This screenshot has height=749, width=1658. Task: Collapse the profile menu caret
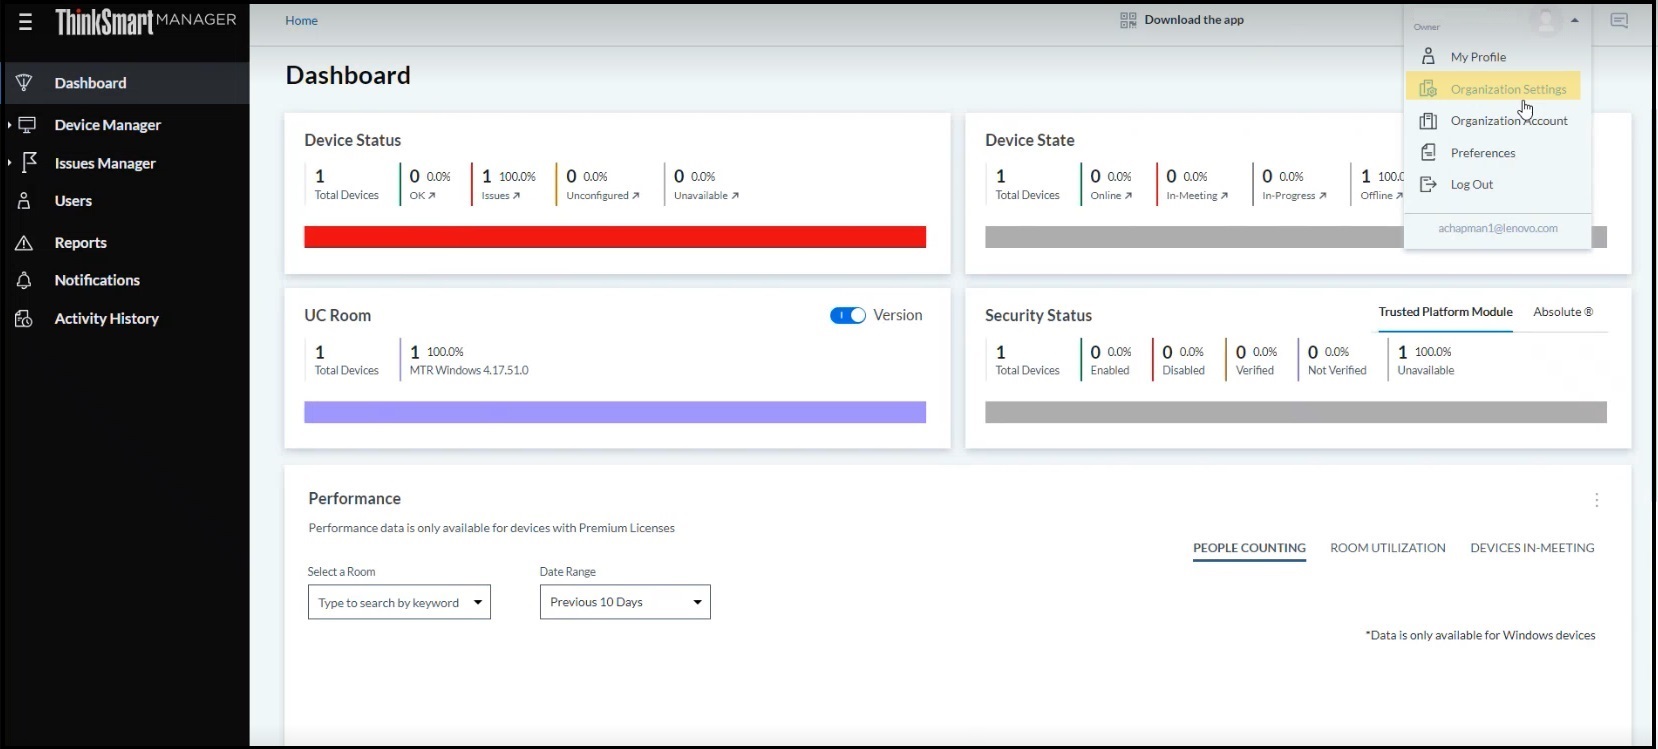pyautogui.click(x=1575, y=20)
